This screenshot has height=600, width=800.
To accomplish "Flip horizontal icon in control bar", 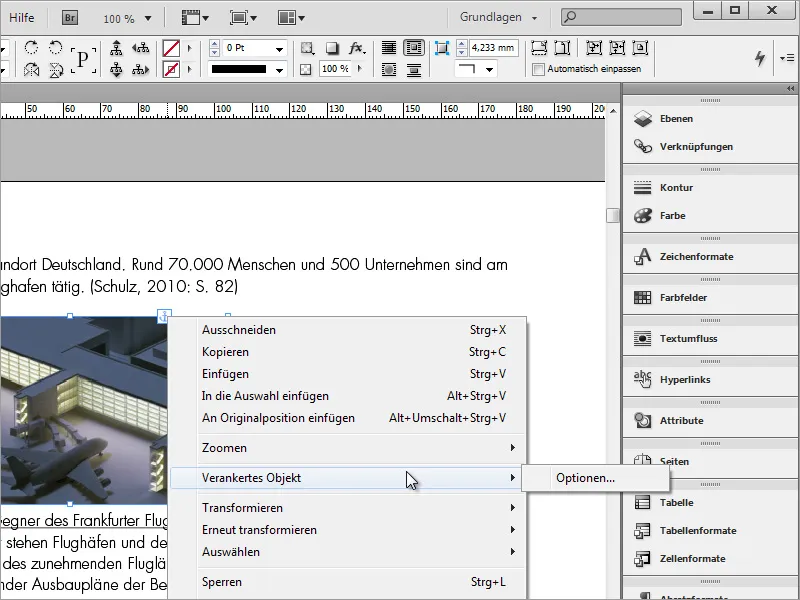I will pyautogui.click(x=31, y=69).
